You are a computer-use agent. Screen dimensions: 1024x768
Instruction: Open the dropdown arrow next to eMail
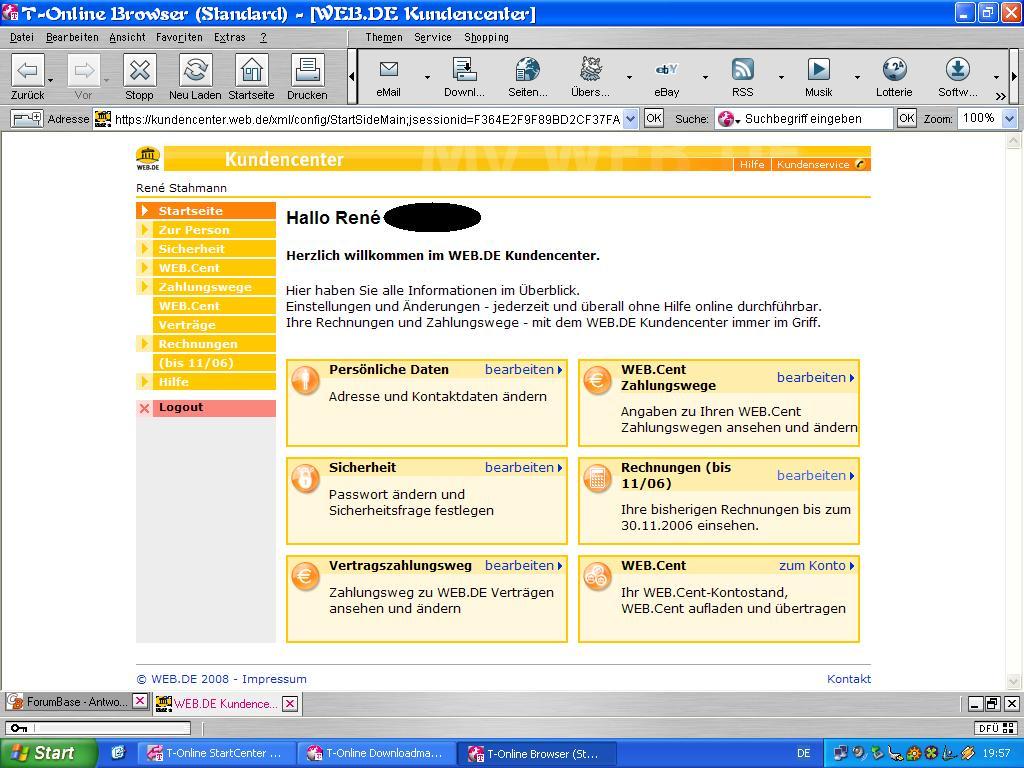427,77
